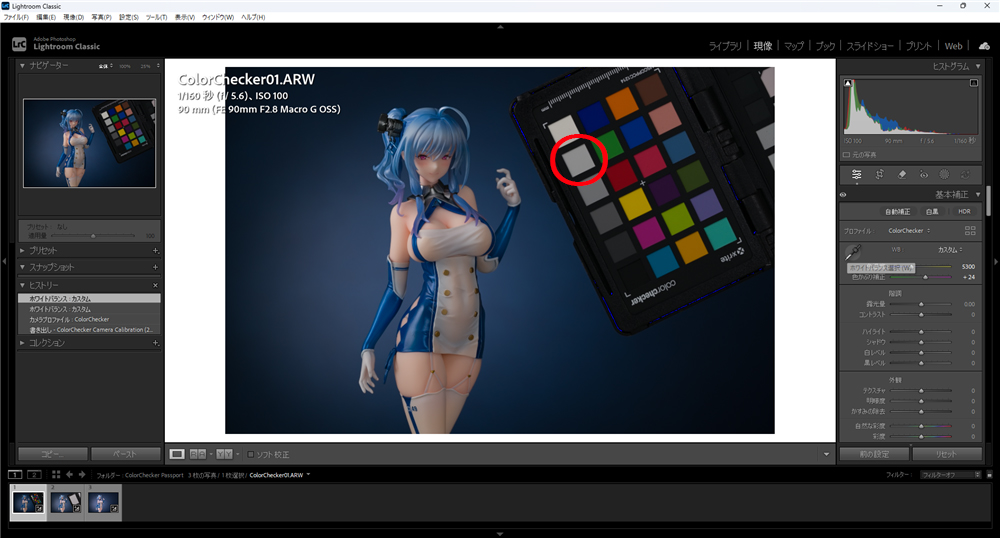The image size is (1000, 538).
Task: Open the File menu
Action: click(x=16, y=17)
